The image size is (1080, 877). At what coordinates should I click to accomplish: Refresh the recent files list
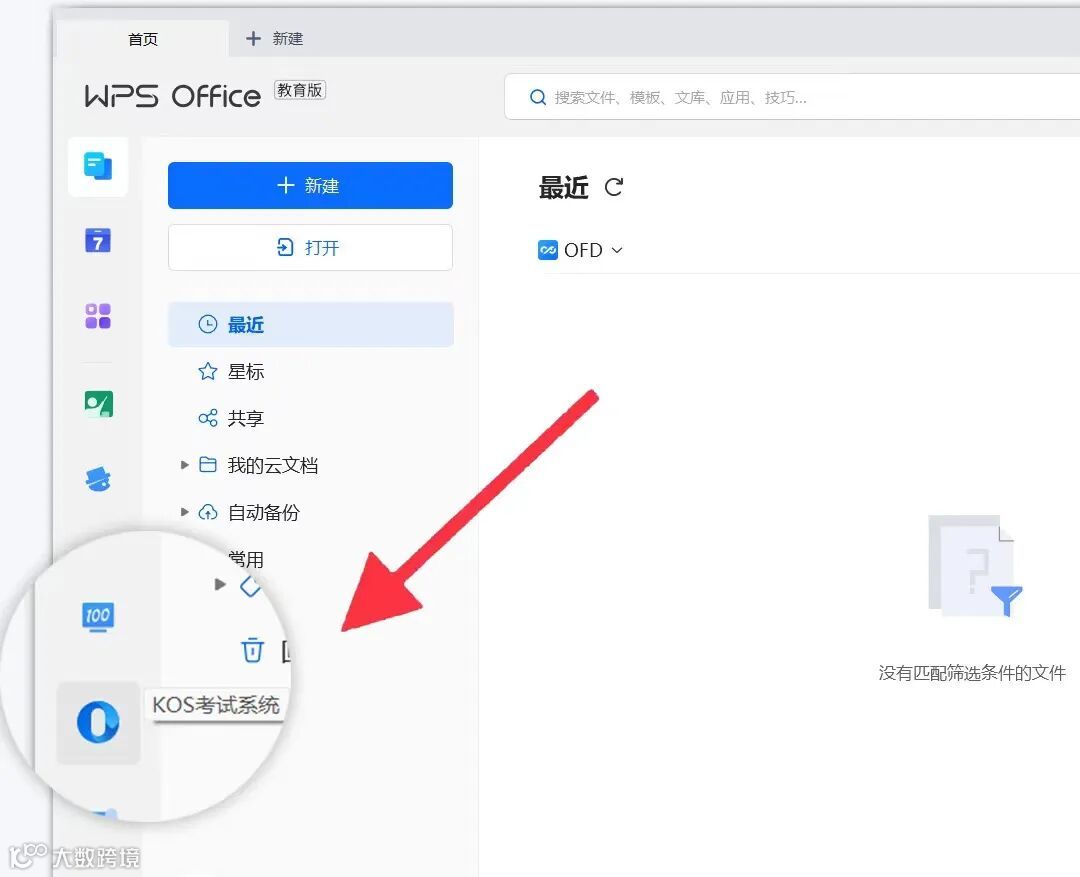[x=614, y=187]
